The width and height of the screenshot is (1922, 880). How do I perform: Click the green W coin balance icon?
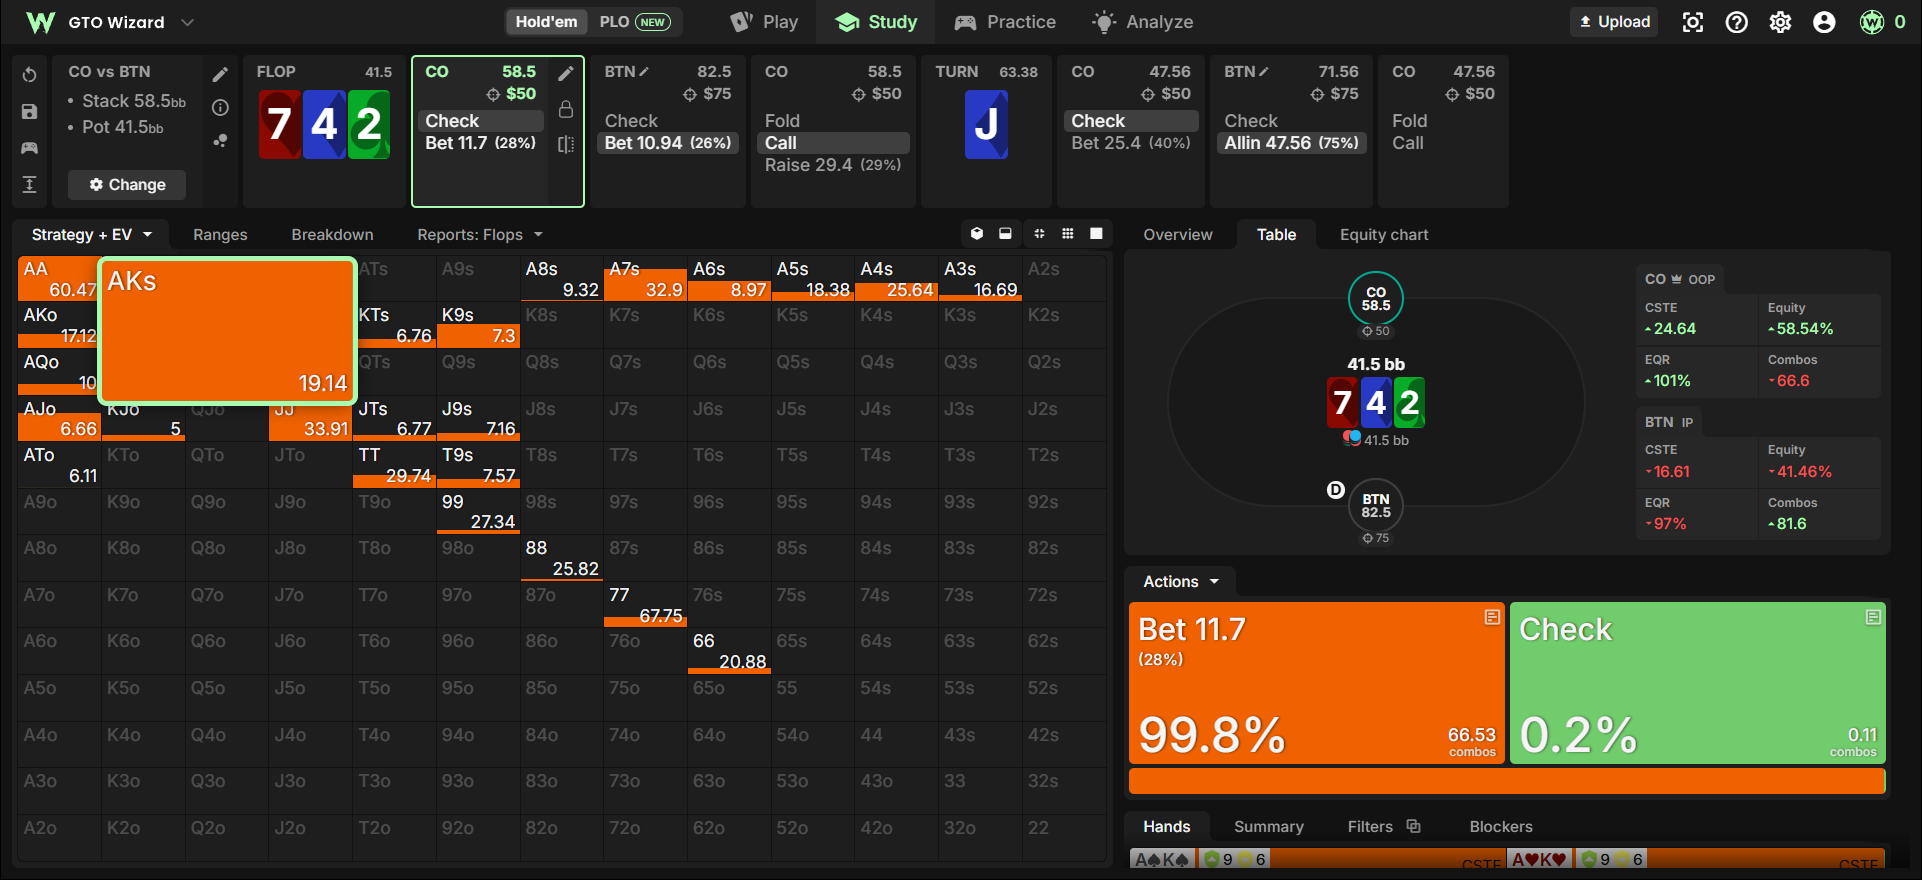pyautogui.click(x=1872, y=22)
